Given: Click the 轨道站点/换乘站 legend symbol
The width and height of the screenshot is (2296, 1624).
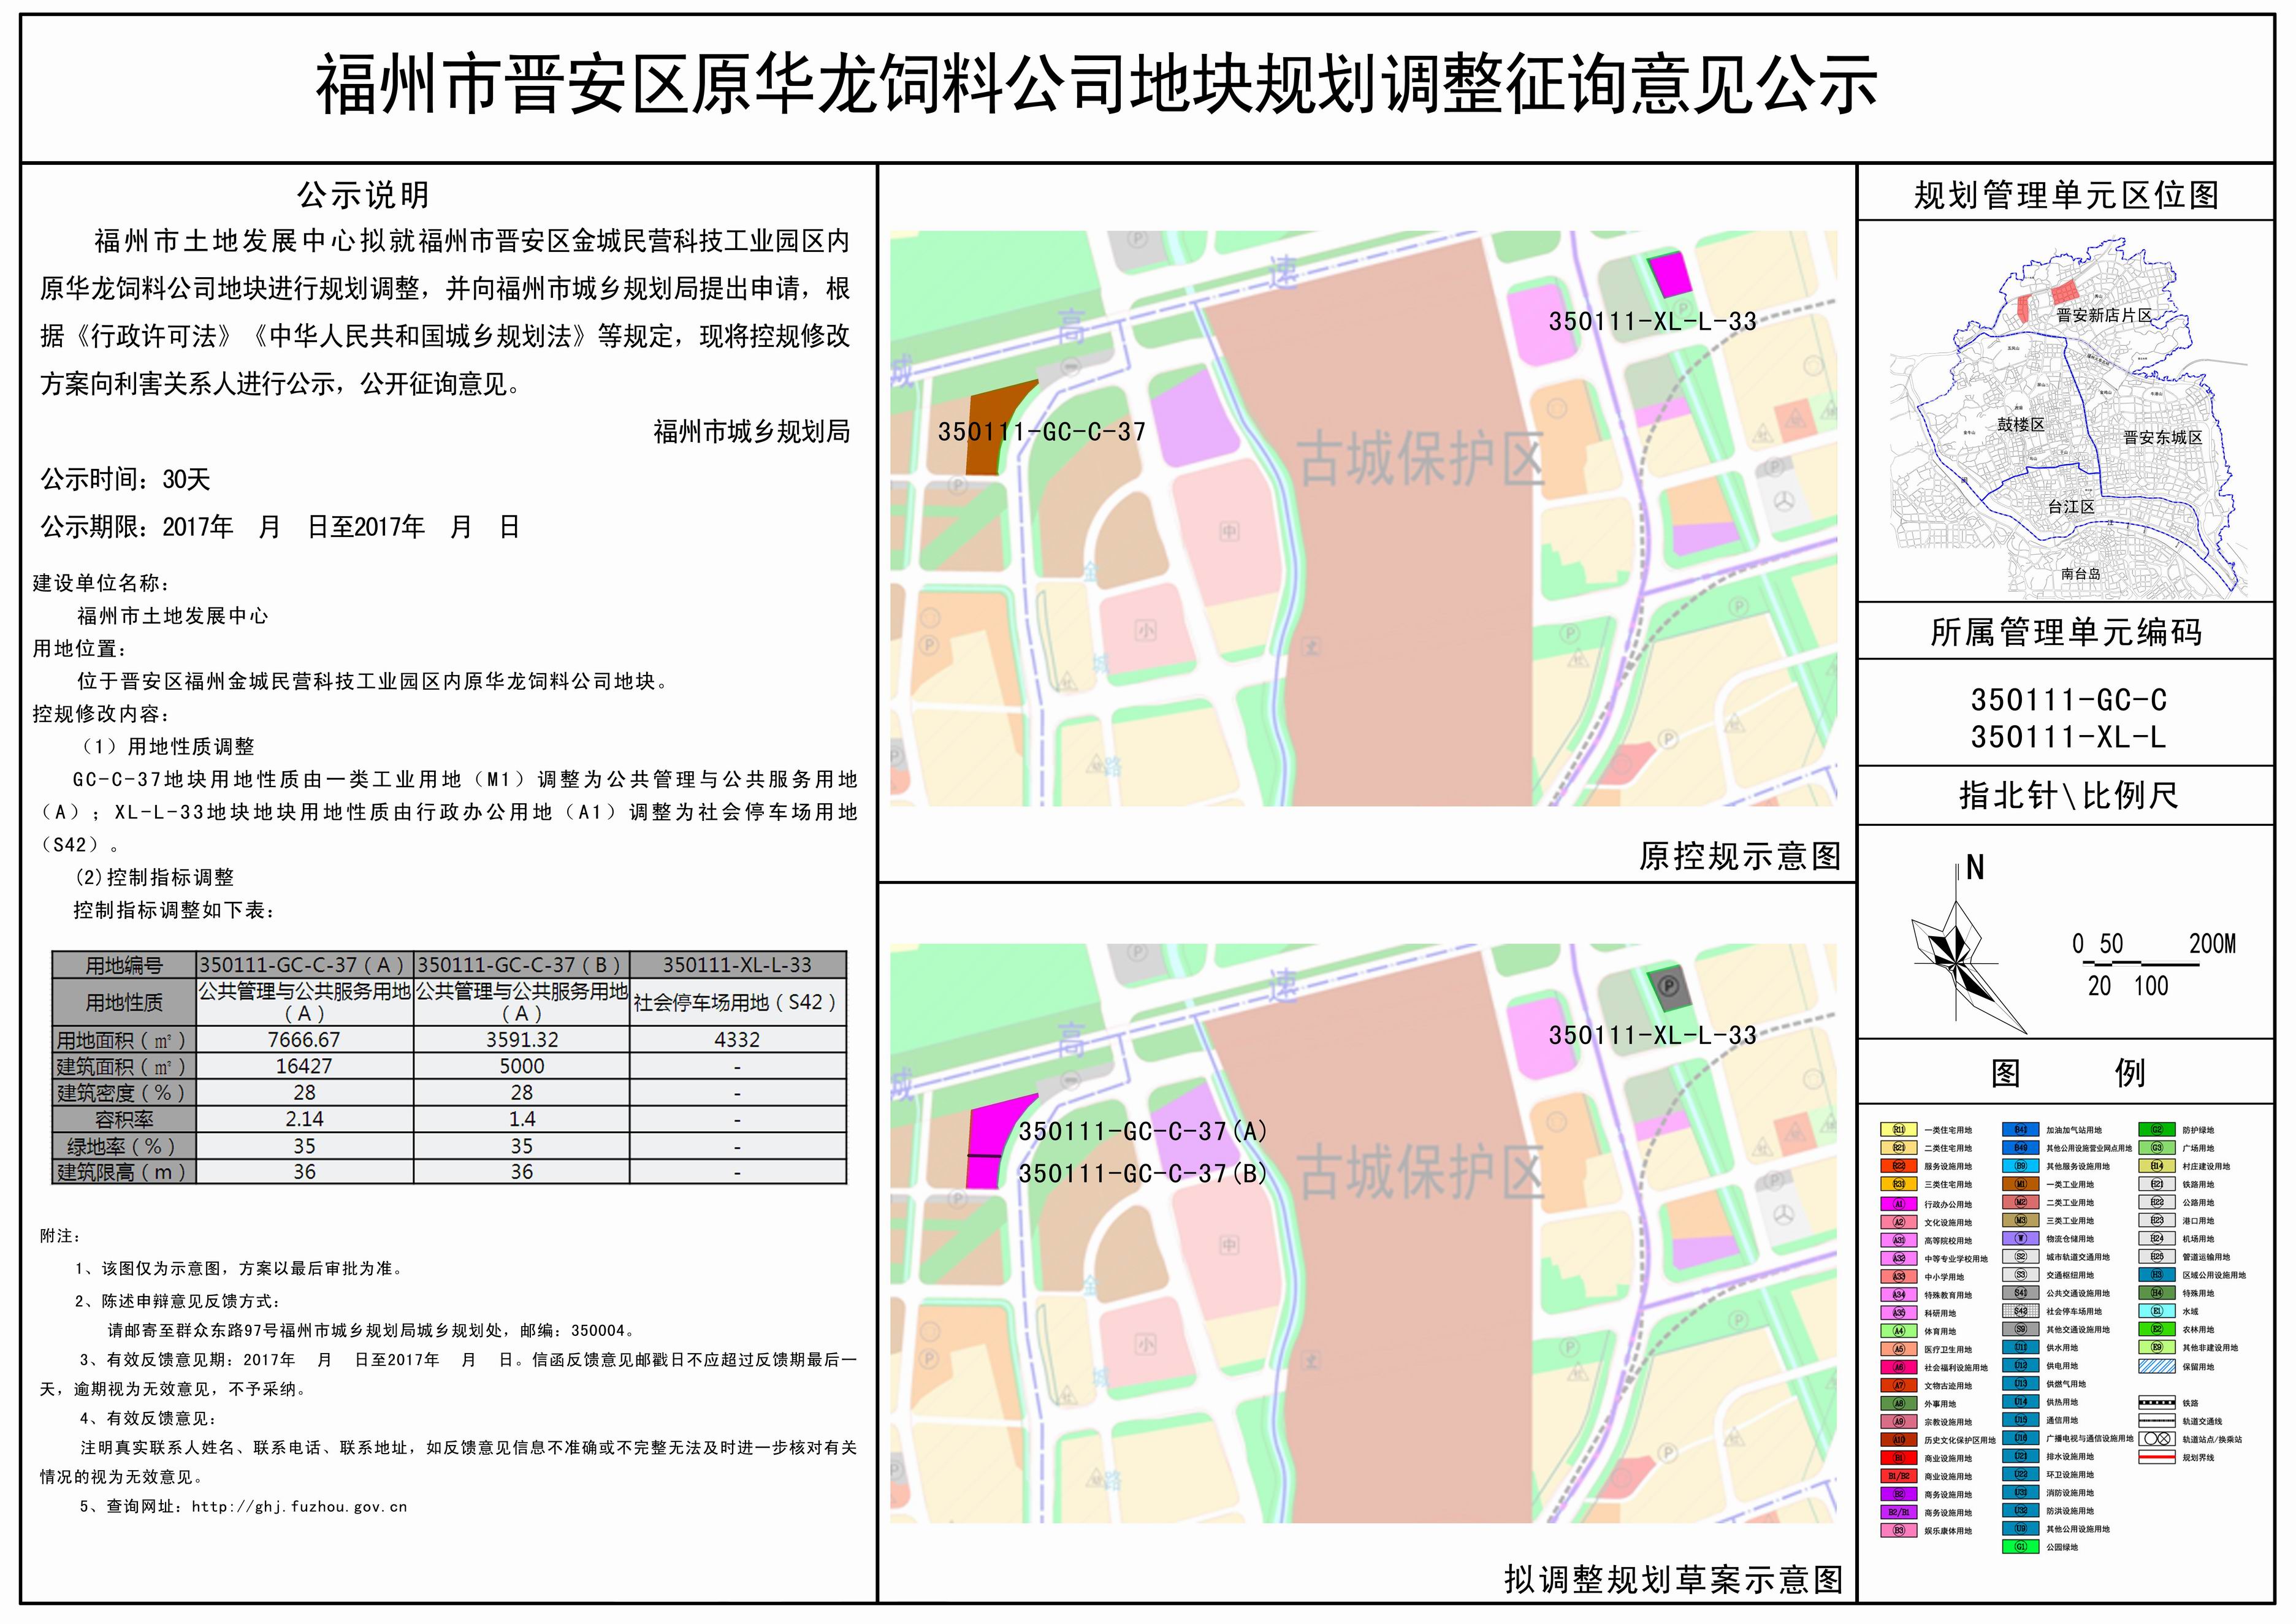Looking at the screenshot, I should coord(2158,1439).
